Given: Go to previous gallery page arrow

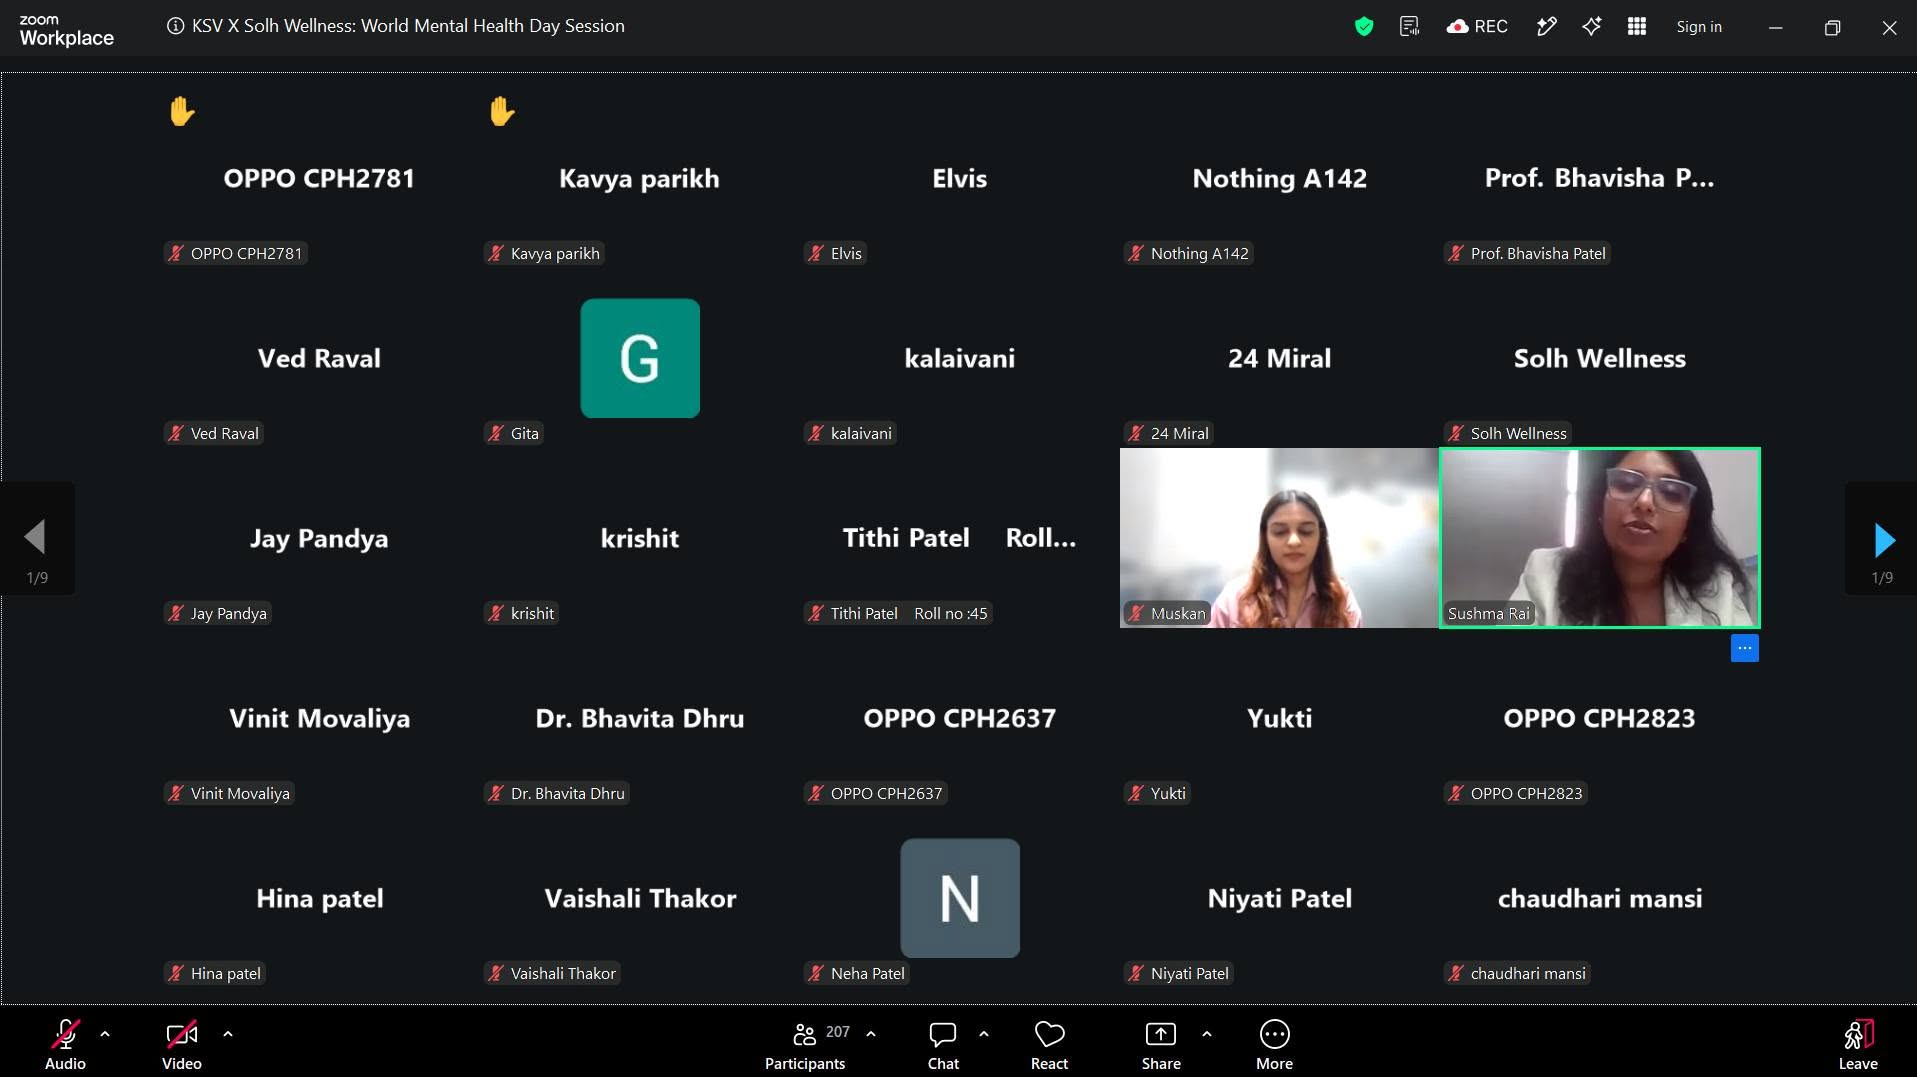Looking at the screenshot, I should (x=37, y=539).
